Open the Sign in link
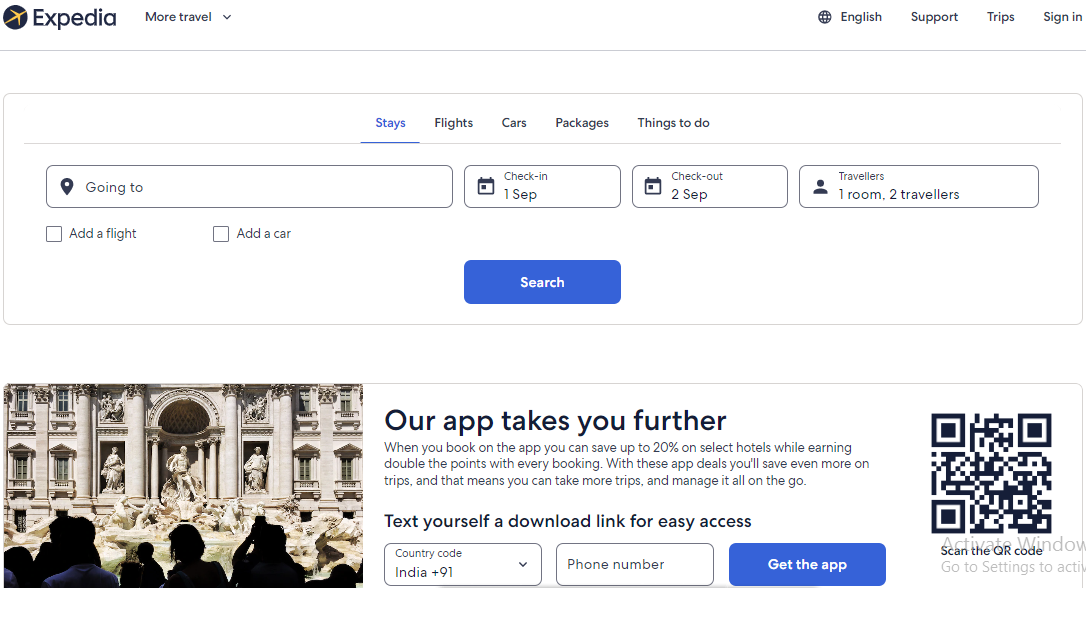Image resolution: width=1086 pixels, height=642 pixels. coord(1061,17)
